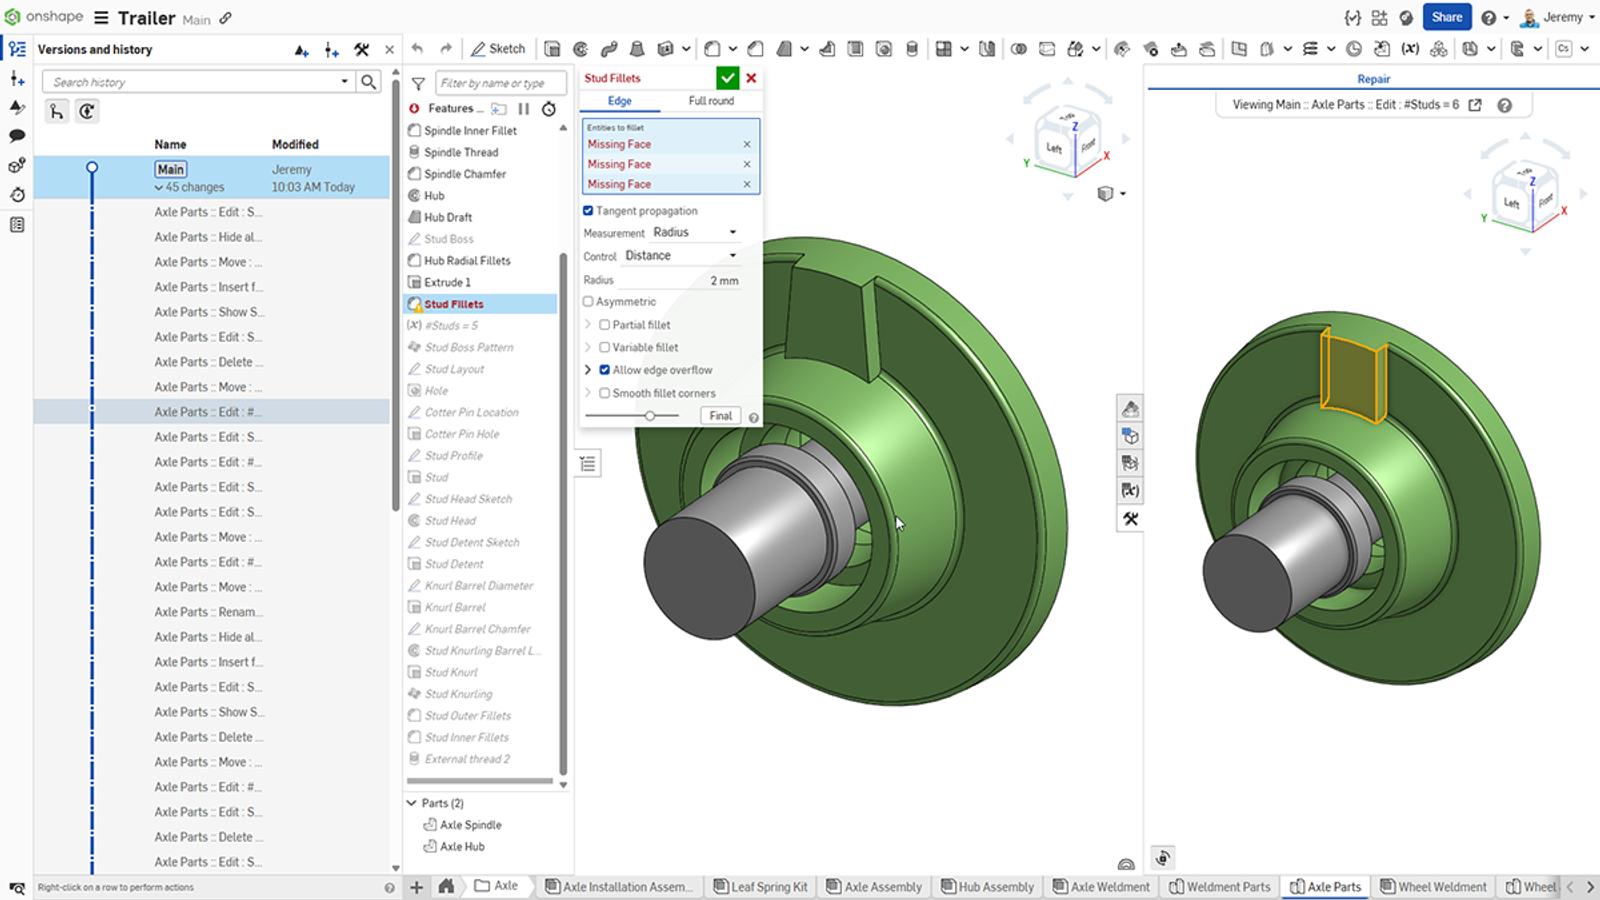Switch to the Full round tab
The height and width of the screenshot is (900, 1600).
tap(712, 101)
